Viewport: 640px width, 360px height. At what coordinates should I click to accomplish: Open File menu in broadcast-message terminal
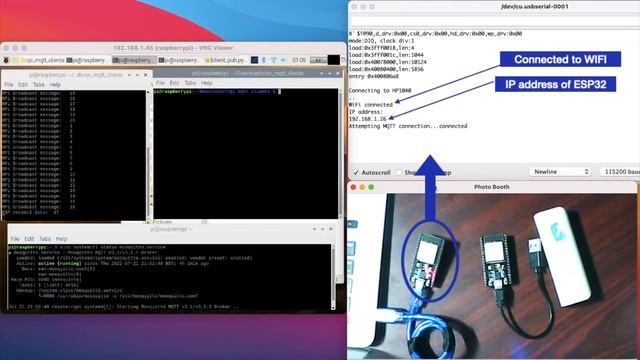(x=9, y=84)
